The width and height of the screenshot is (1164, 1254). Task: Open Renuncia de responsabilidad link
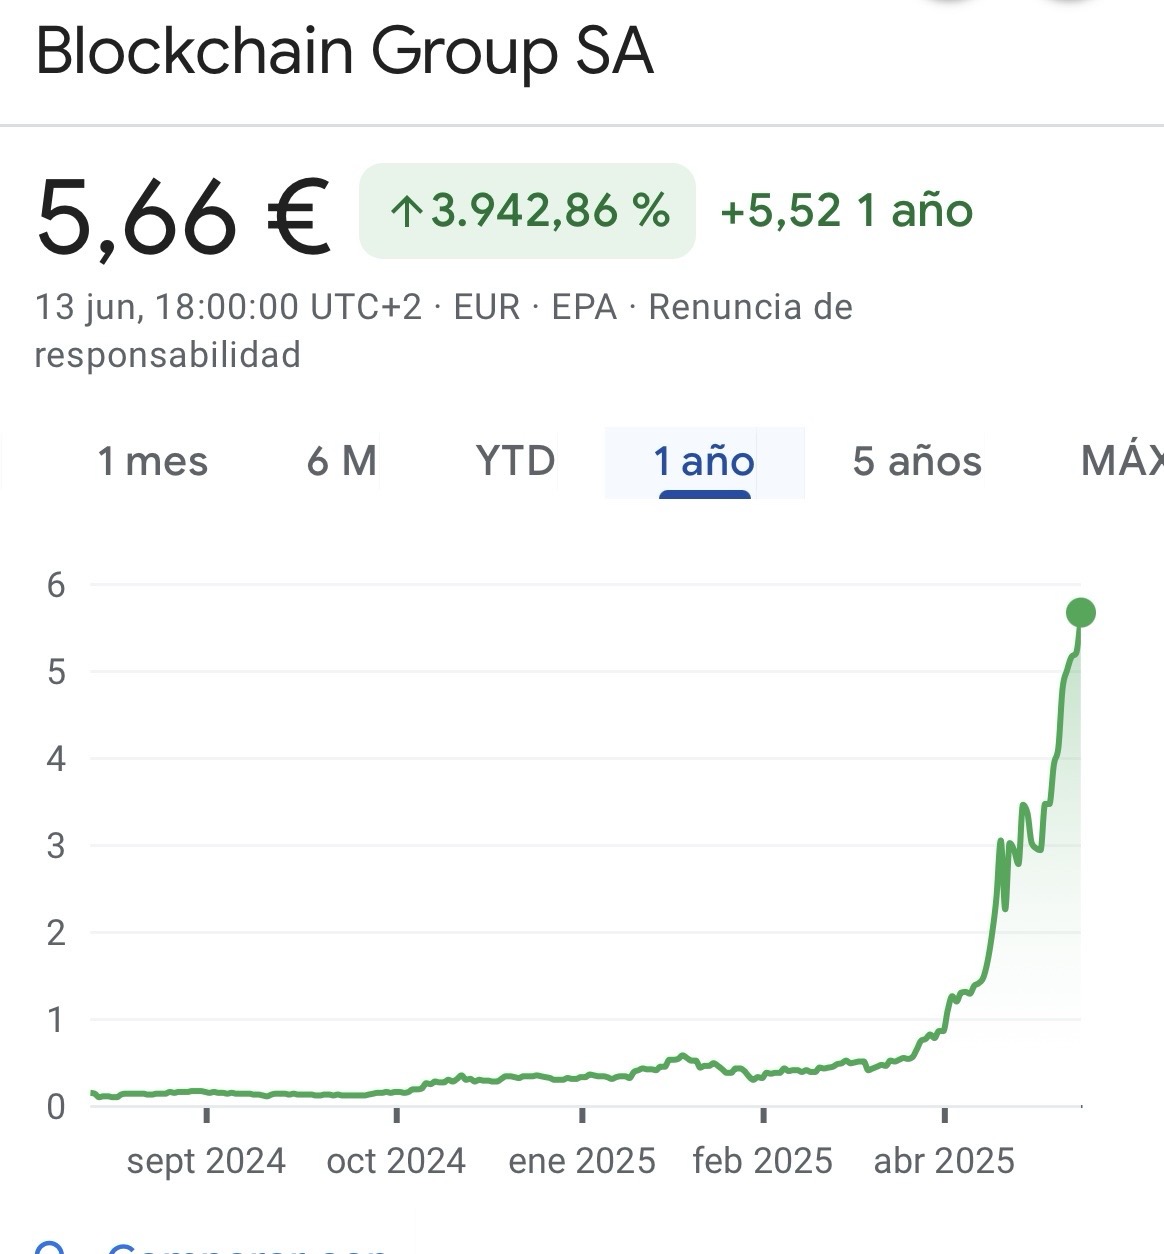point(443,331)
